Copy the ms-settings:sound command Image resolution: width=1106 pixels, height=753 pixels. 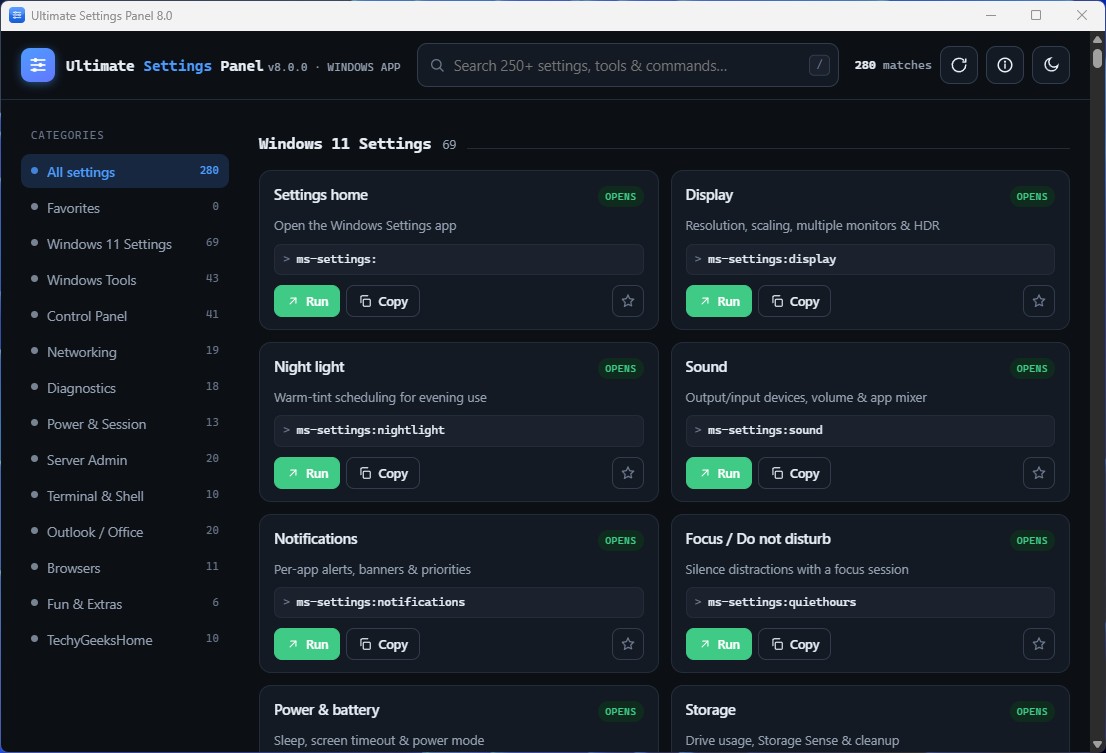pyautogui.click(x=794, y=473)
